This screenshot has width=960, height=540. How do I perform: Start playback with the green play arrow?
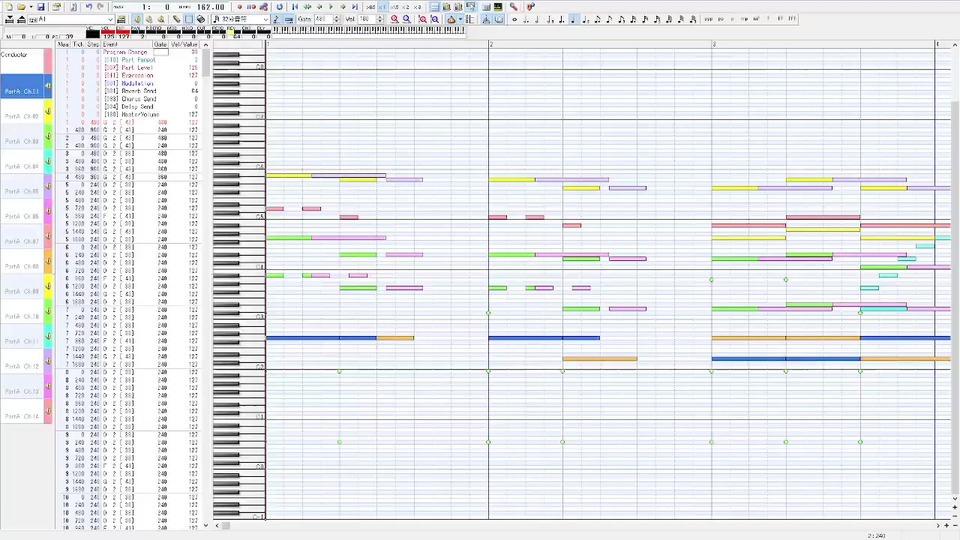331,7
